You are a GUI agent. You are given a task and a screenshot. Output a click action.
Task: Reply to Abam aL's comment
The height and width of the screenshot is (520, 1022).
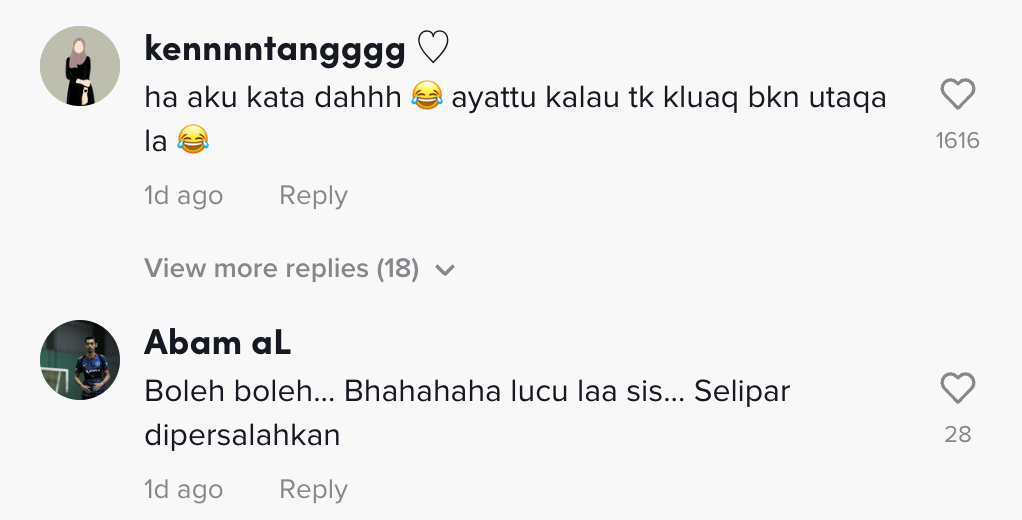pyautogui.click(x=313, y=490)
